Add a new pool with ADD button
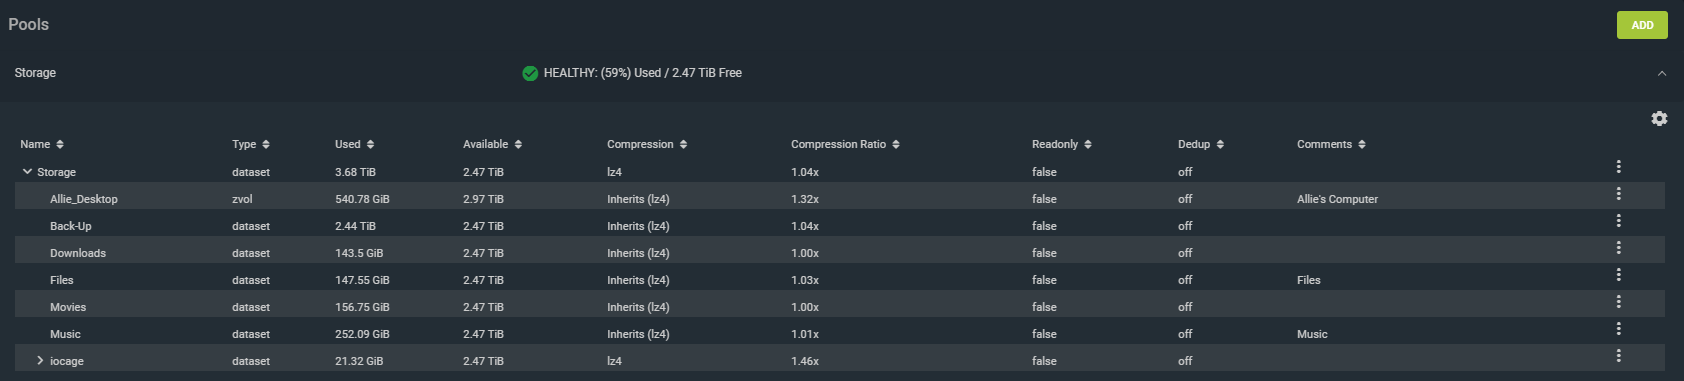Image resolution: width=1684 pixels, height=381 pixels. click(1642, 25)
